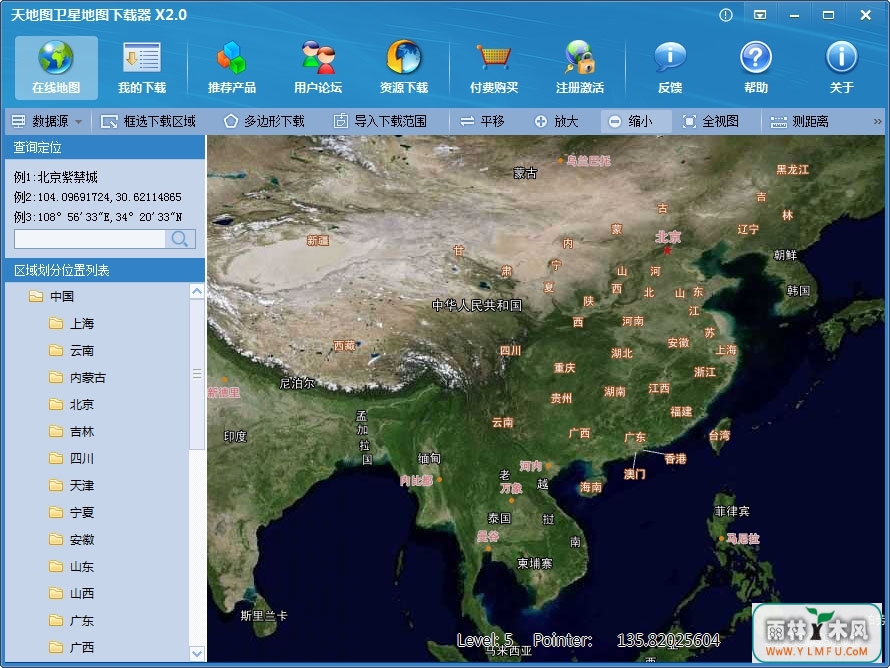890x668 pixels.
Task: Click the 新疆 label on the map
Action: 318,241
